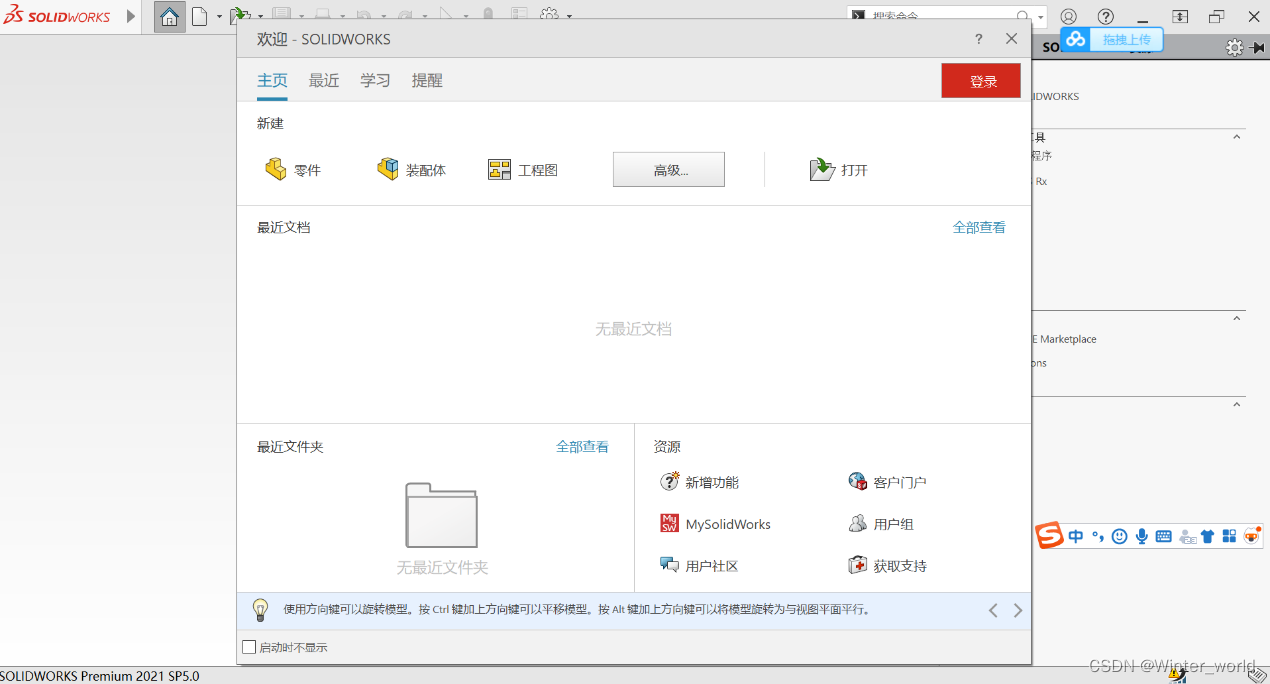Click the title bar collapse toolbar icon
The image size is (1270, 684).
click(x=1180, y=17)
